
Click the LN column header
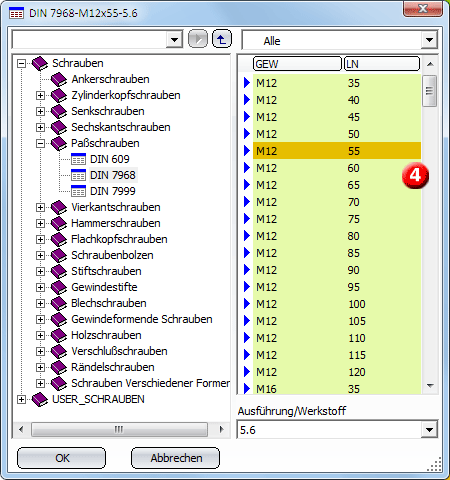382,64
